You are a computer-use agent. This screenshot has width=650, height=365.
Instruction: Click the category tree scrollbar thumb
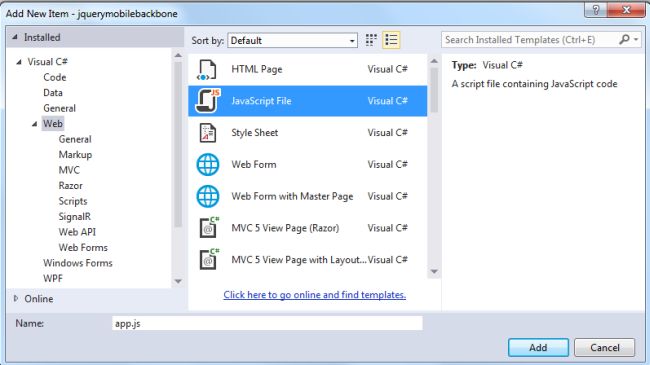click(x=178, y=144)
